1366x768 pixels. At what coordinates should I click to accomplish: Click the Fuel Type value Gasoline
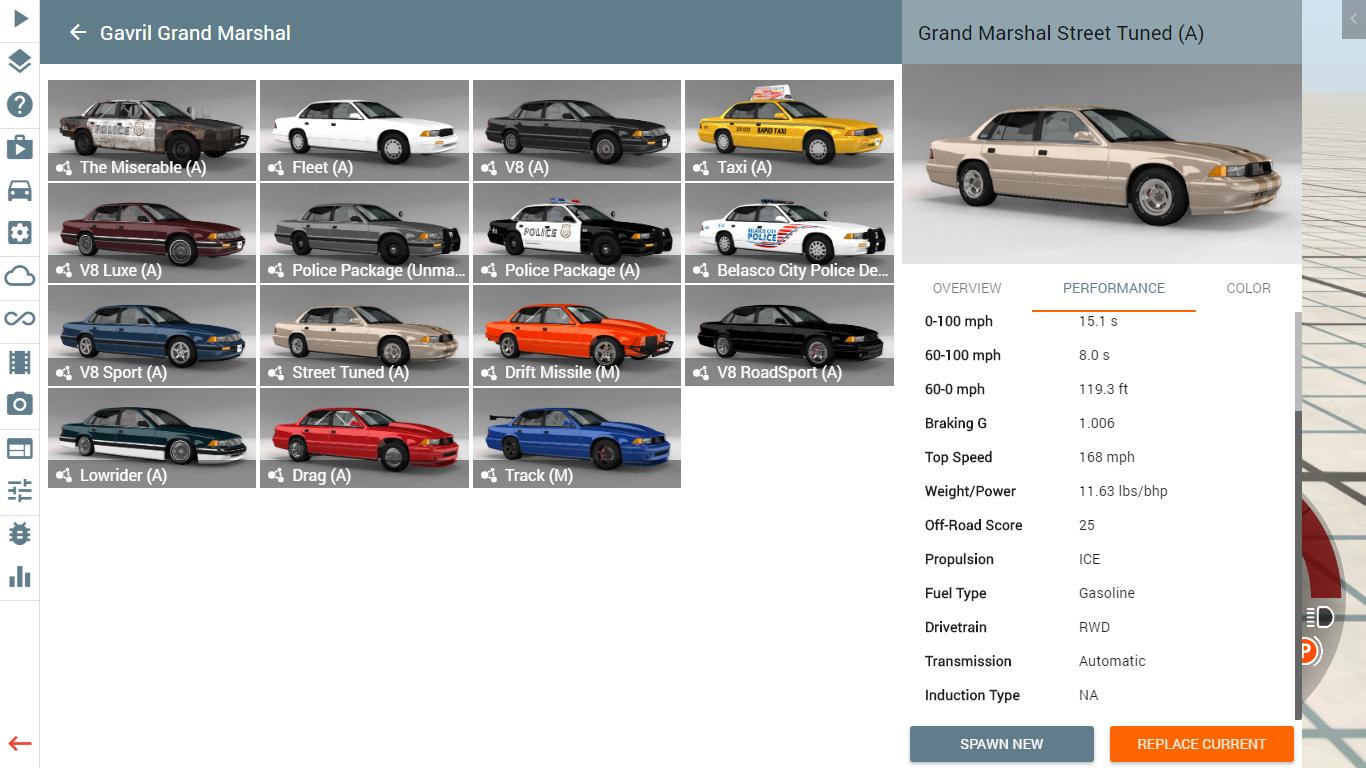1107,593
